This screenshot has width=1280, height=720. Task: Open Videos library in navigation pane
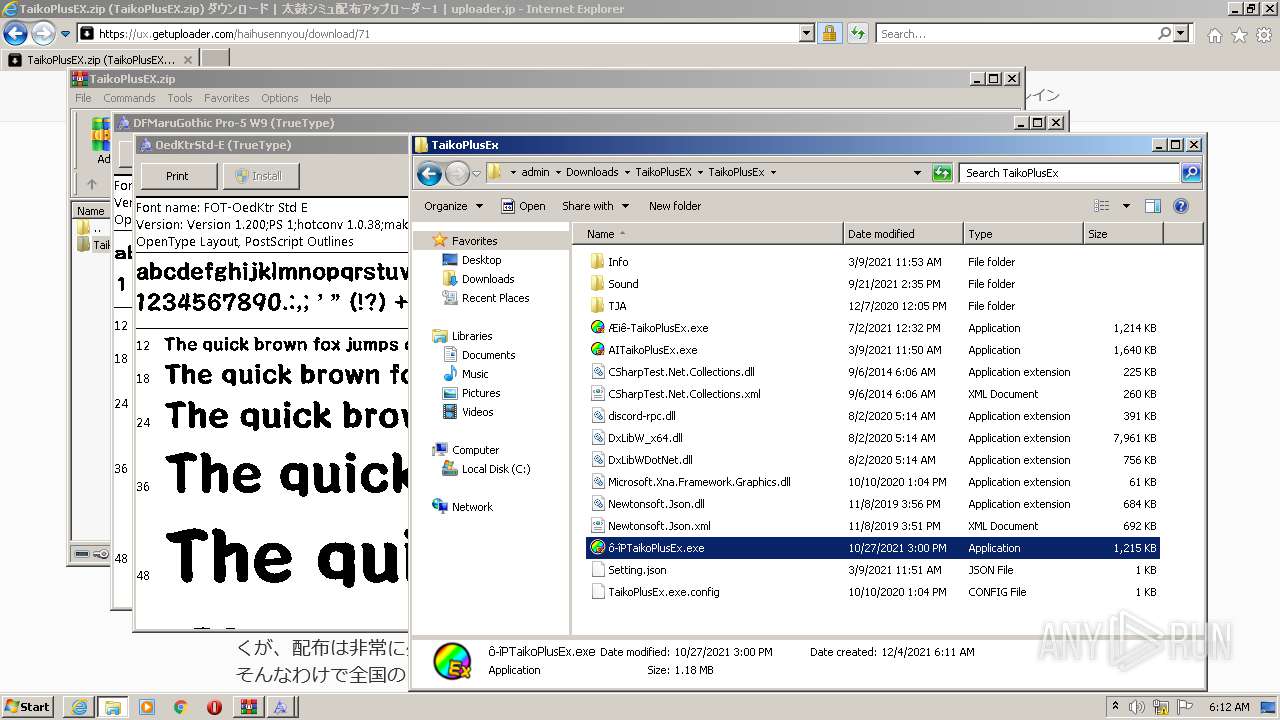(x=477, y=412)
